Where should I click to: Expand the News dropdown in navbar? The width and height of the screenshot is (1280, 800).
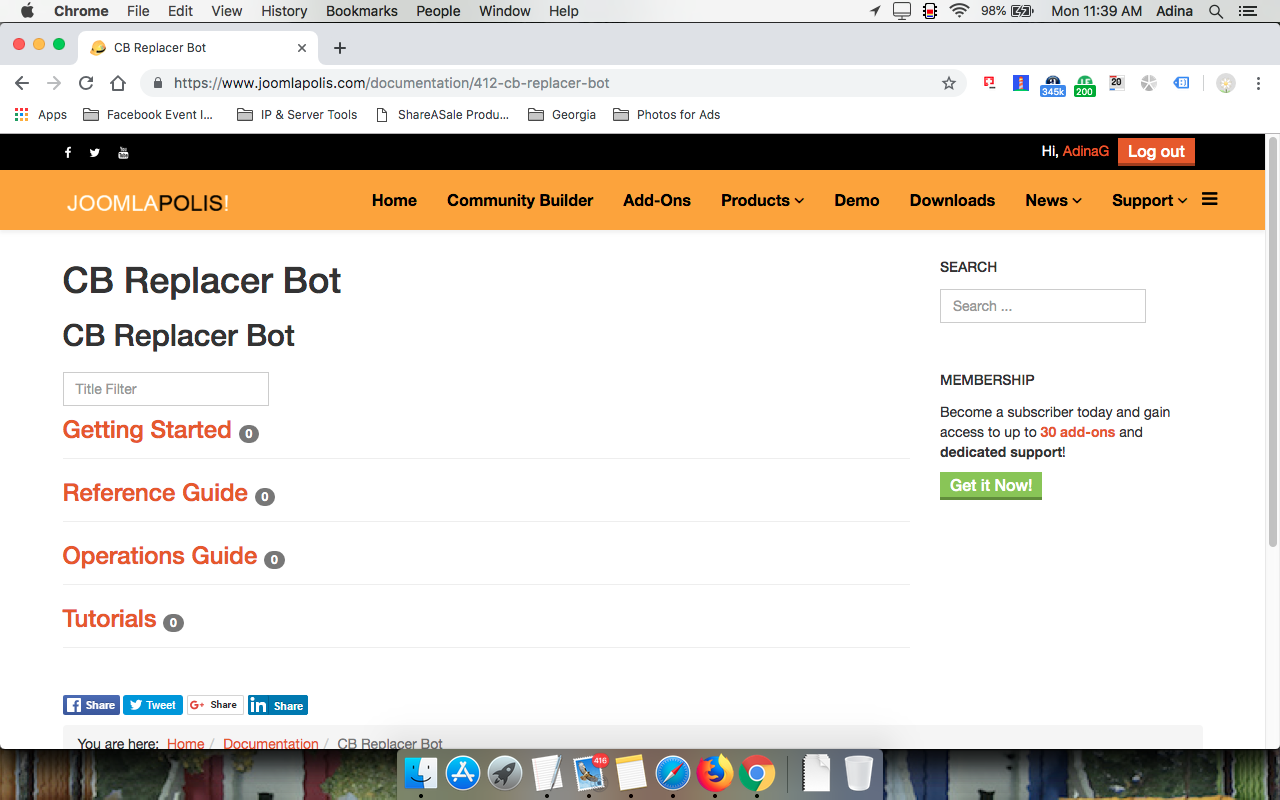click(1053, 200)
